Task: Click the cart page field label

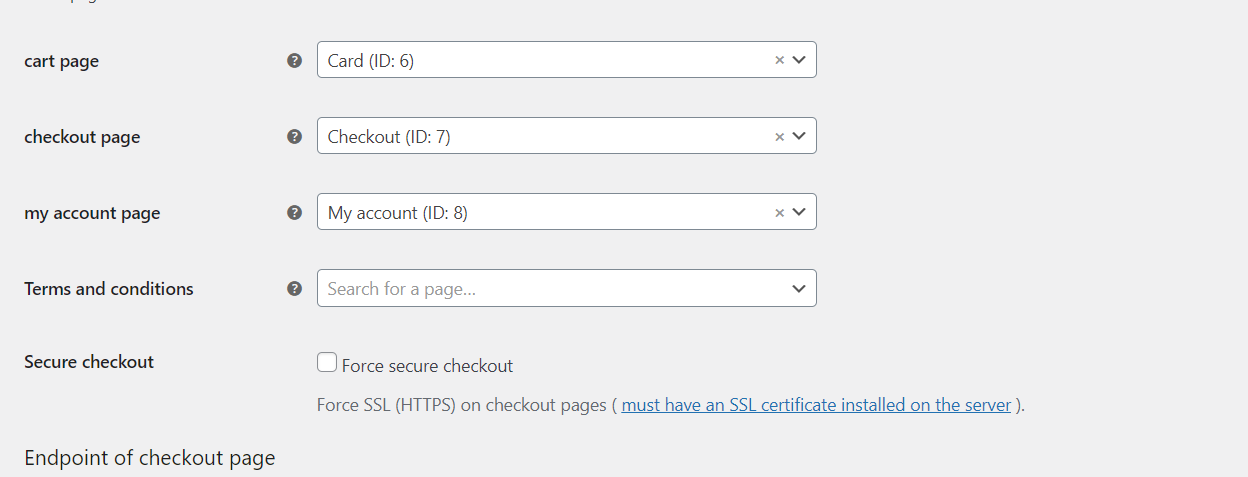Action: pyautogui.click(x=62, y=61)
